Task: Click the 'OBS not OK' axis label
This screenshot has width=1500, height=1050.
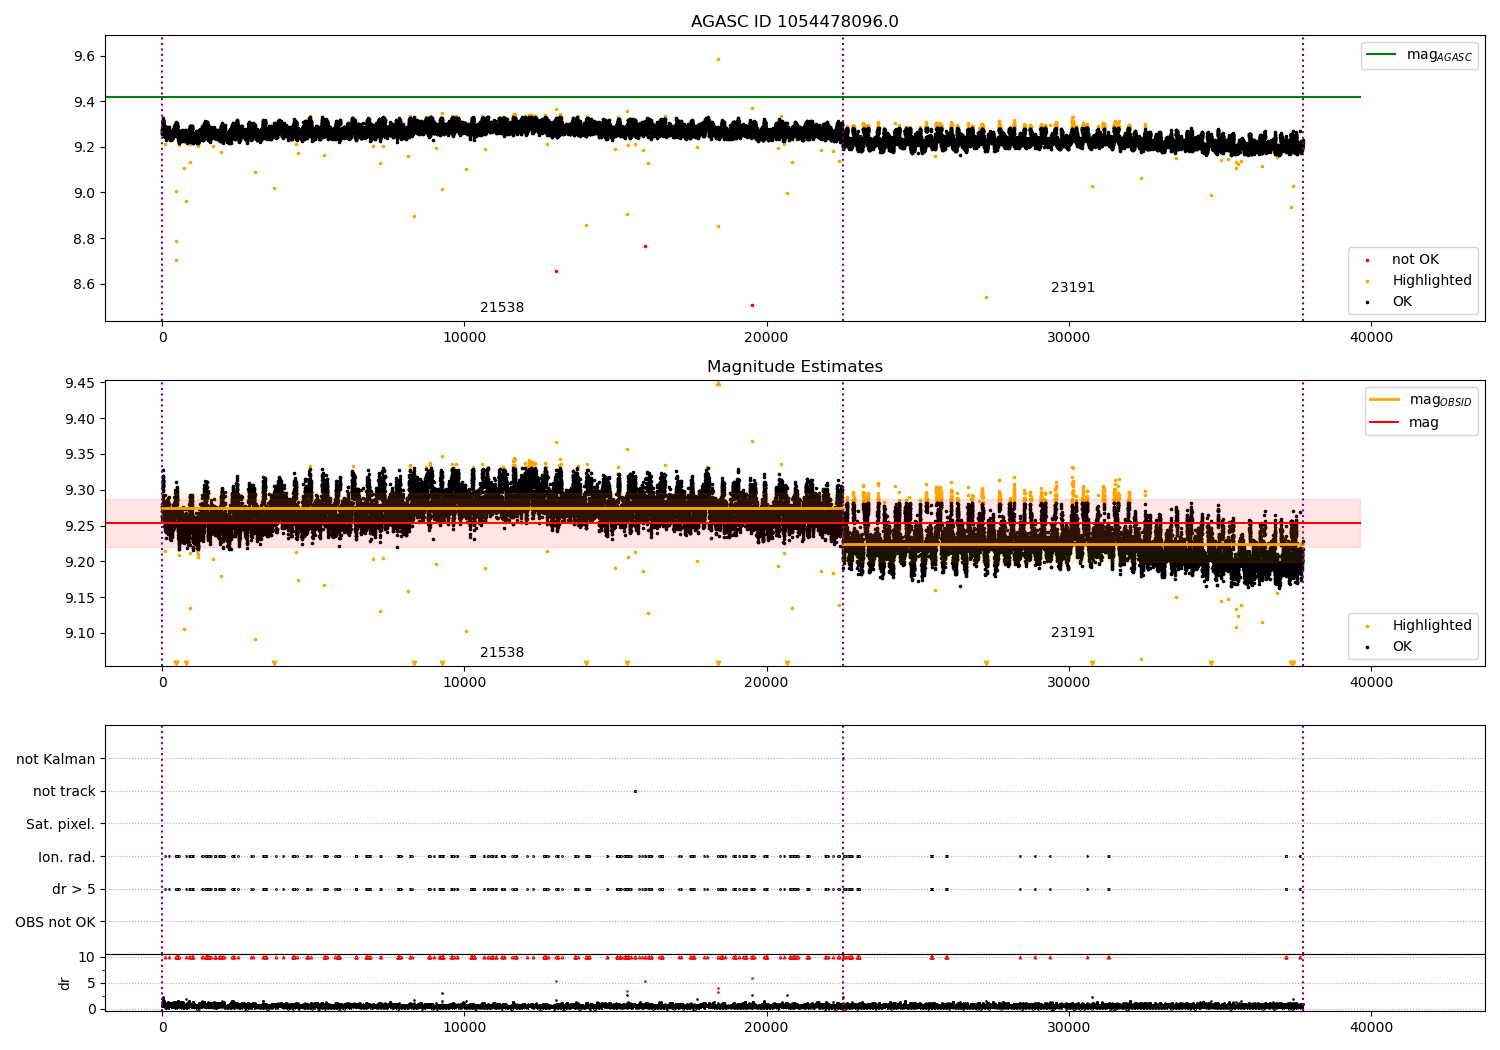Action: pyautogui.click(x=55, y=922)
